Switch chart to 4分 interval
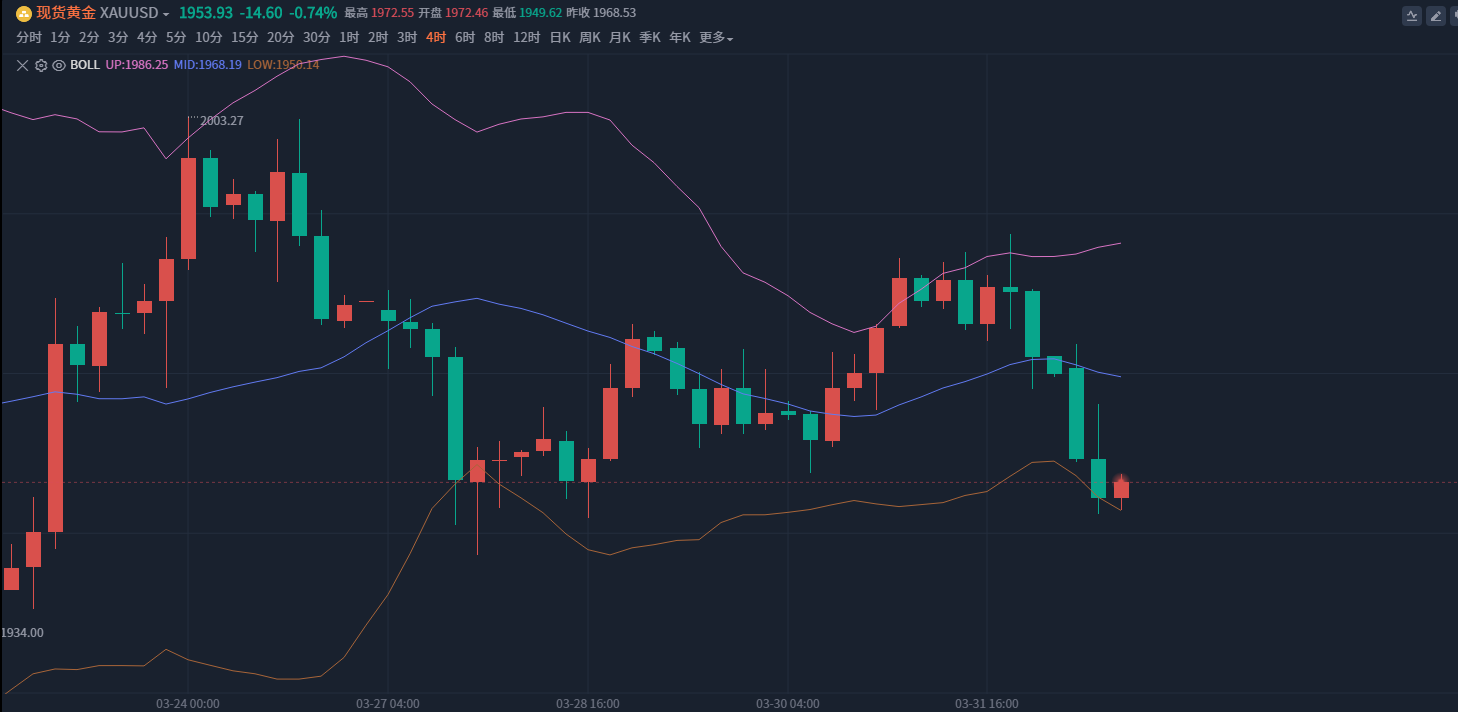1458x712 pixels. click(147, 38)
